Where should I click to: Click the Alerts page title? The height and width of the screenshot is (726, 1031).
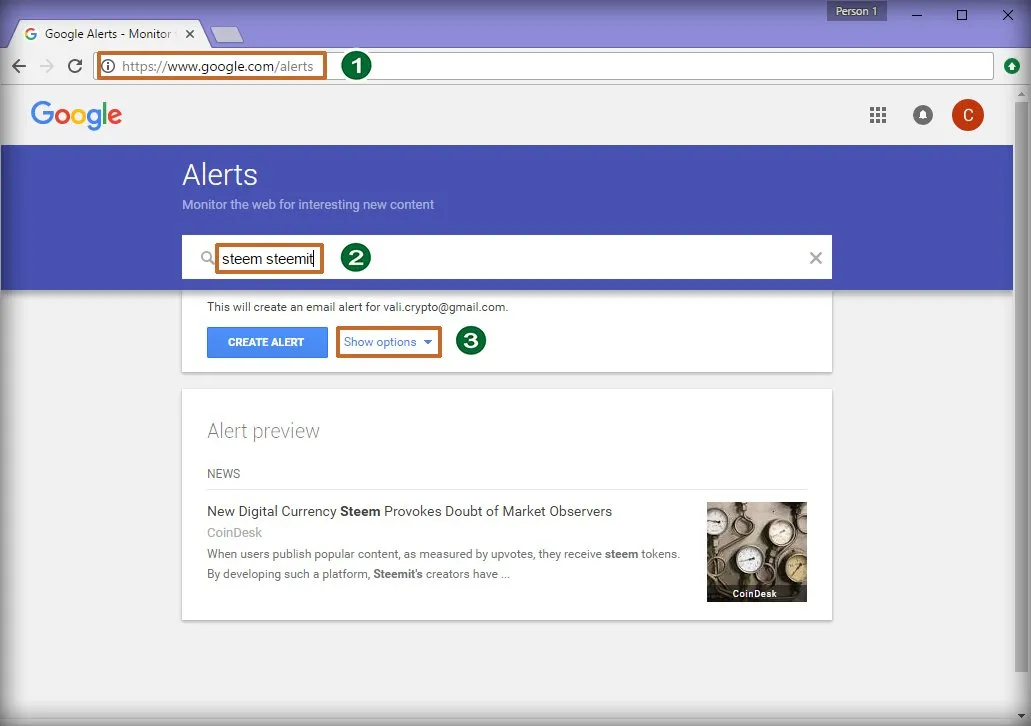(x=220, y=175)
